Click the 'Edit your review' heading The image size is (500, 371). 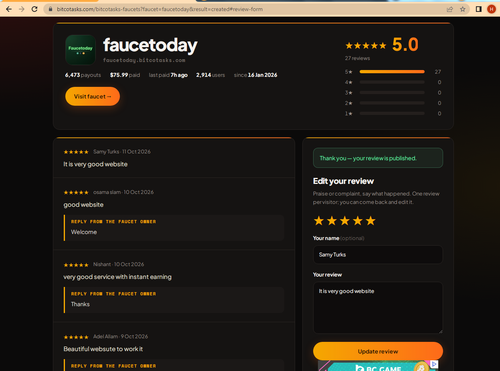tap(343, 181)
